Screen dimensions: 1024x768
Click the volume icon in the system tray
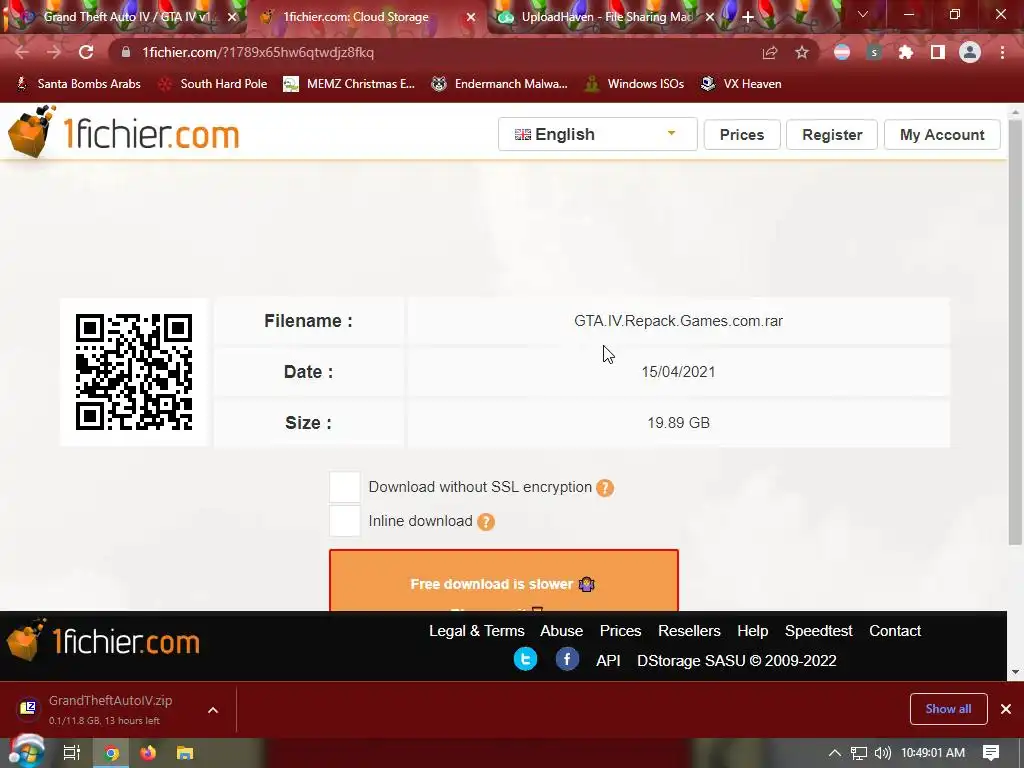(x=882, y=753)
